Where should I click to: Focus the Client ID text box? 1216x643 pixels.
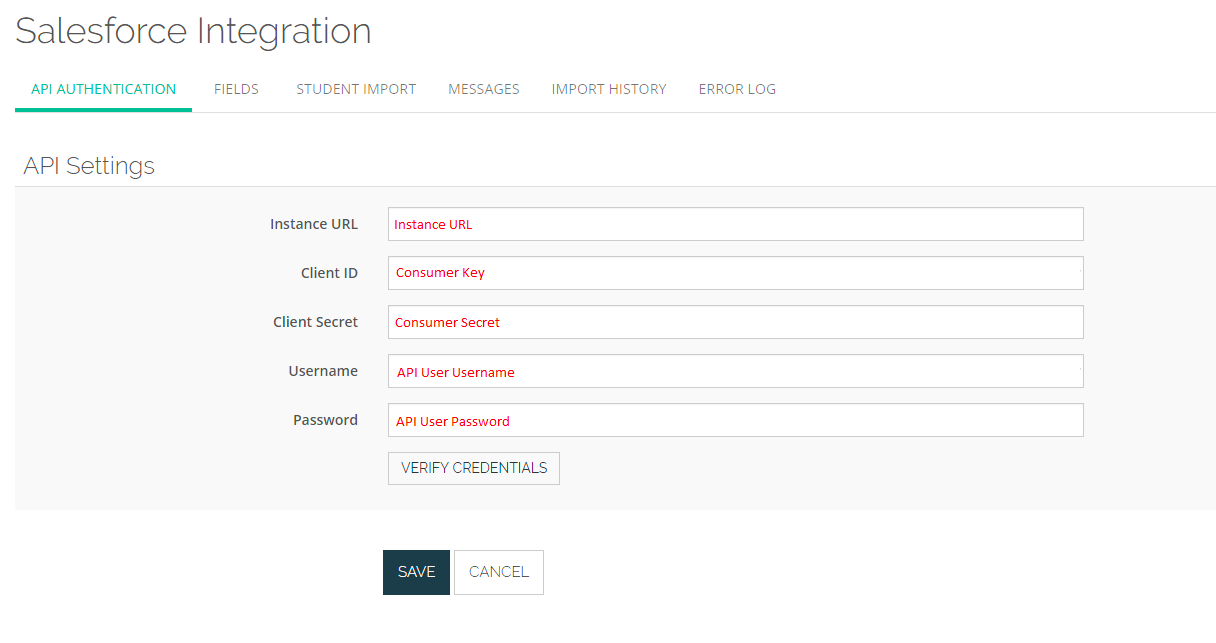click(735, 273)
